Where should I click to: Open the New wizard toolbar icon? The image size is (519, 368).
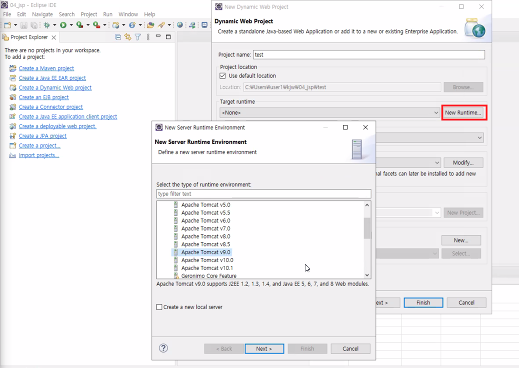7,25
